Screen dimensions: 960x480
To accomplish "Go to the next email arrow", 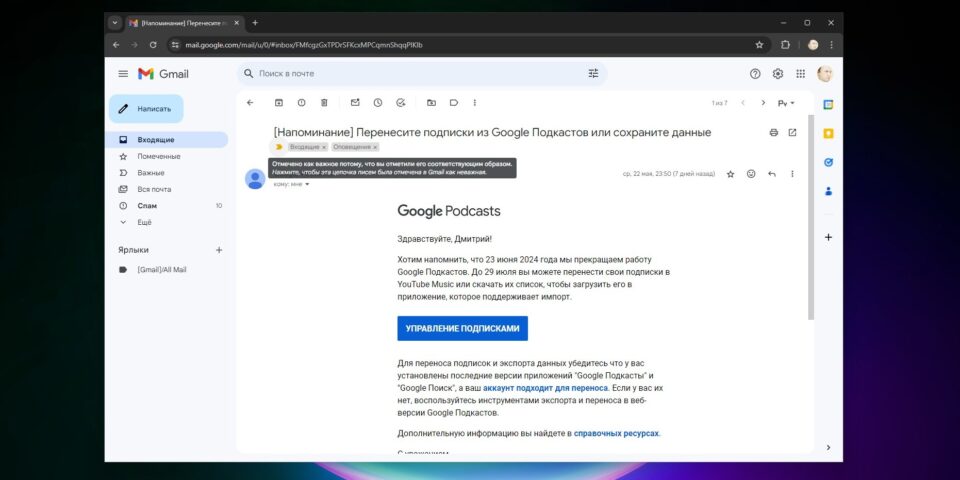I will pyautogui.click(x=763, y=103).
